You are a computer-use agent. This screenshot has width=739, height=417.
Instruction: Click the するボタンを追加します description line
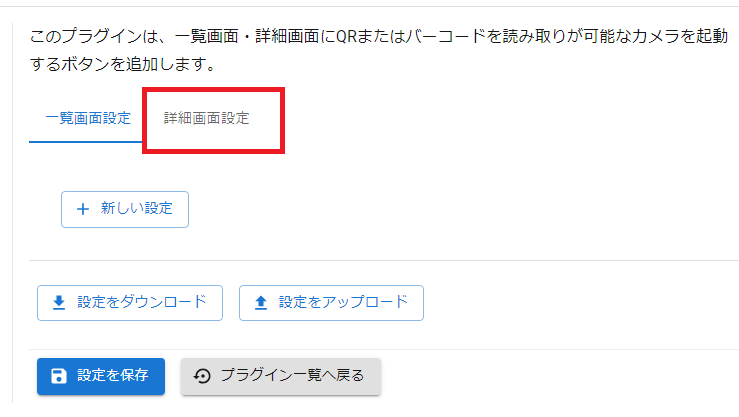pyautogui.click(x=123, y=64)
